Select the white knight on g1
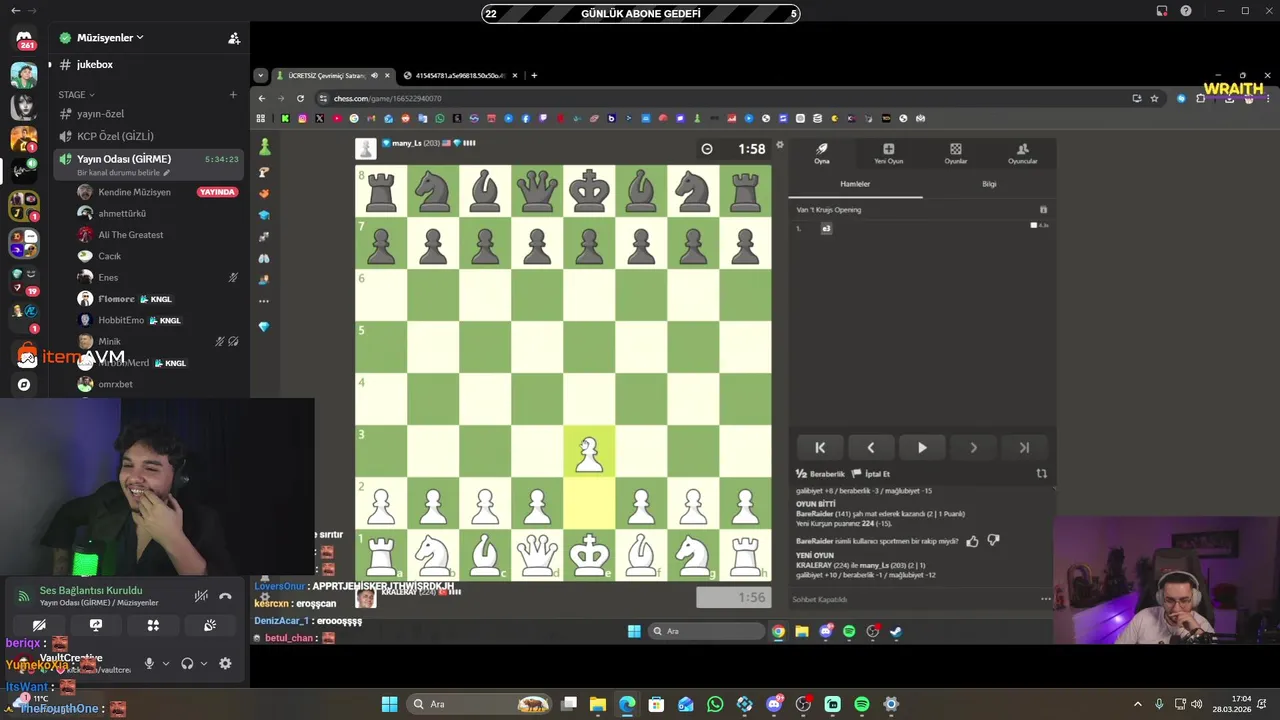This screenshot has width=1280, height=720. point(693,555)
